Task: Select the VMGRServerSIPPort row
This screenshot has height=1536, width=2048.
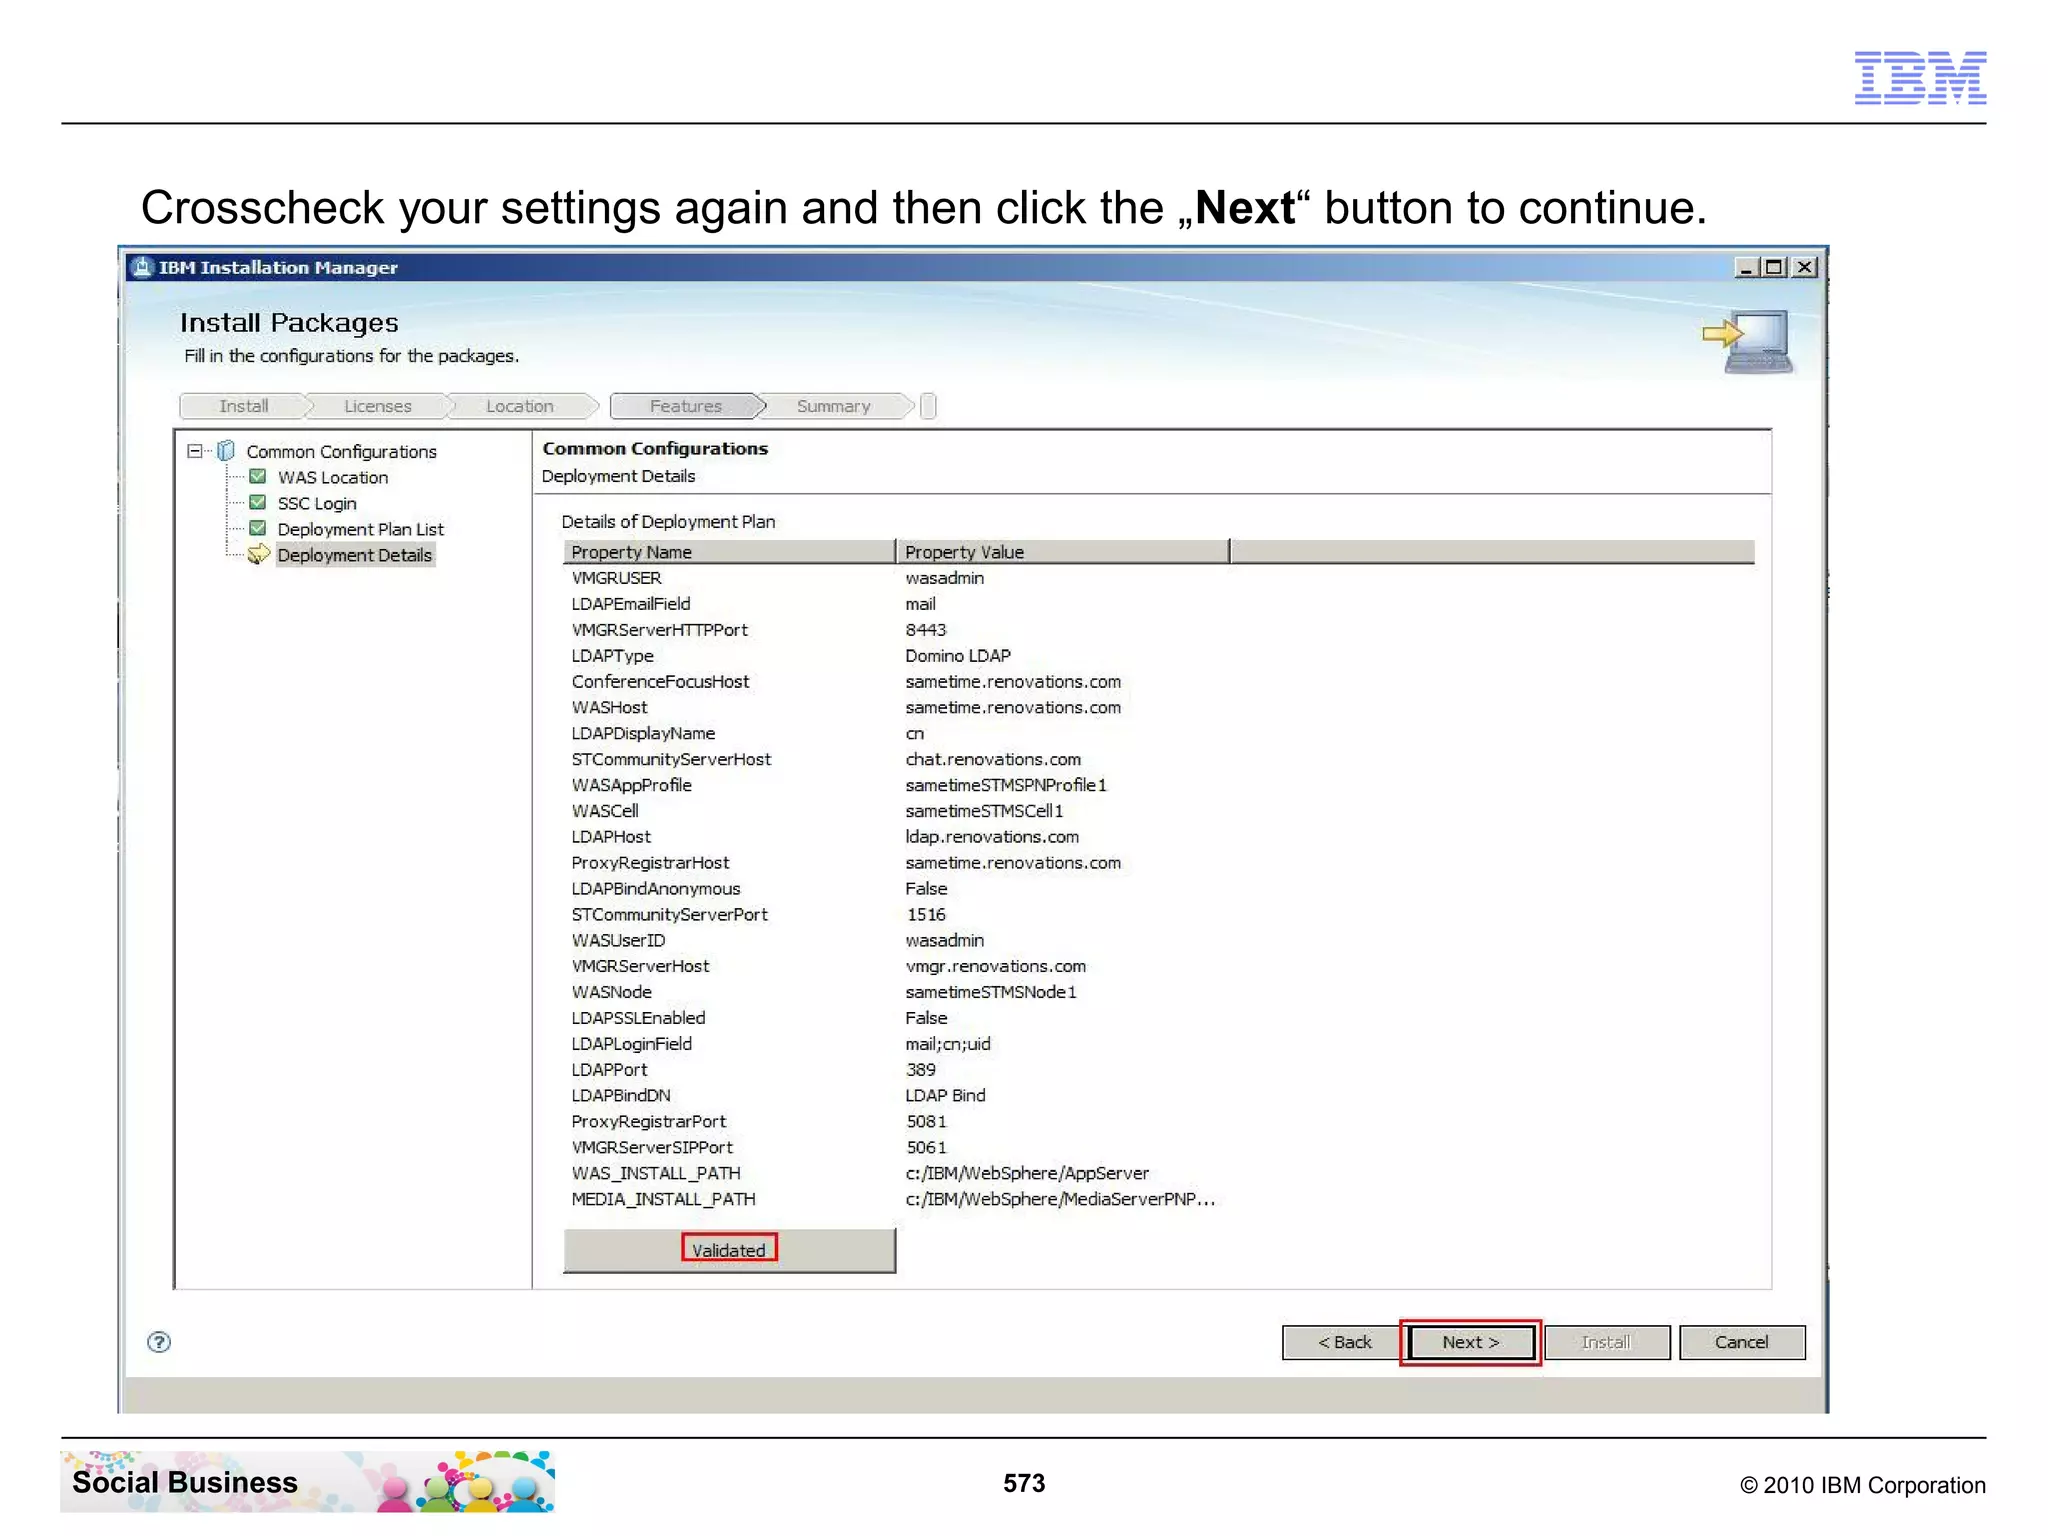Action: click(1158, 1148)
